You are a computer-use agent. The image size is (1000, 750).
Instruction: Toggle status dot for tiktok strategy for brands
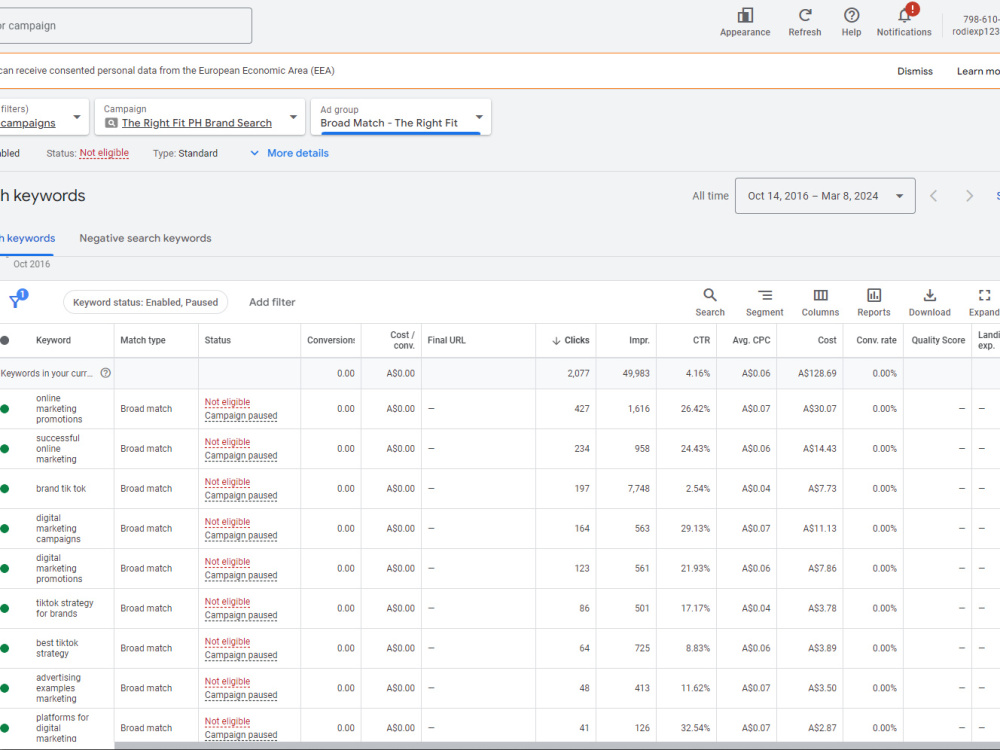point(4,608)
